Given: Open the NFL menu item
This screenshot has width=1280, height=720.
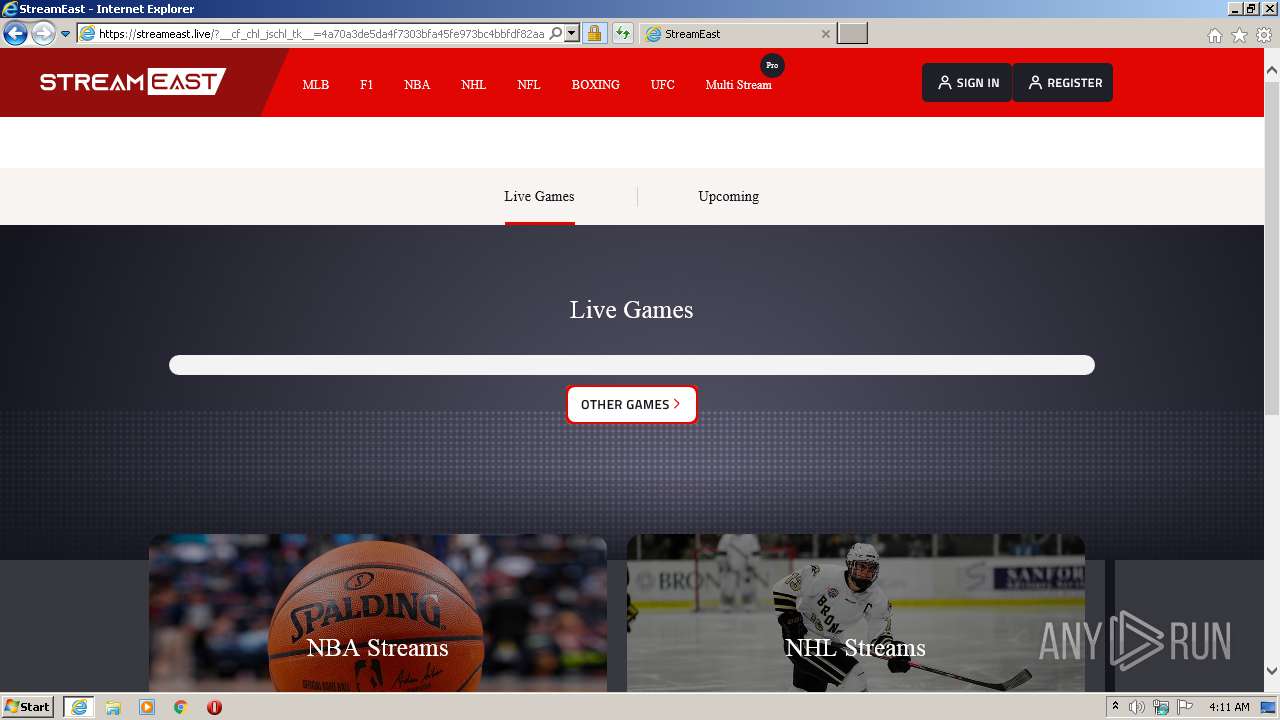Looking at the screenshot, I should (528, 85).
